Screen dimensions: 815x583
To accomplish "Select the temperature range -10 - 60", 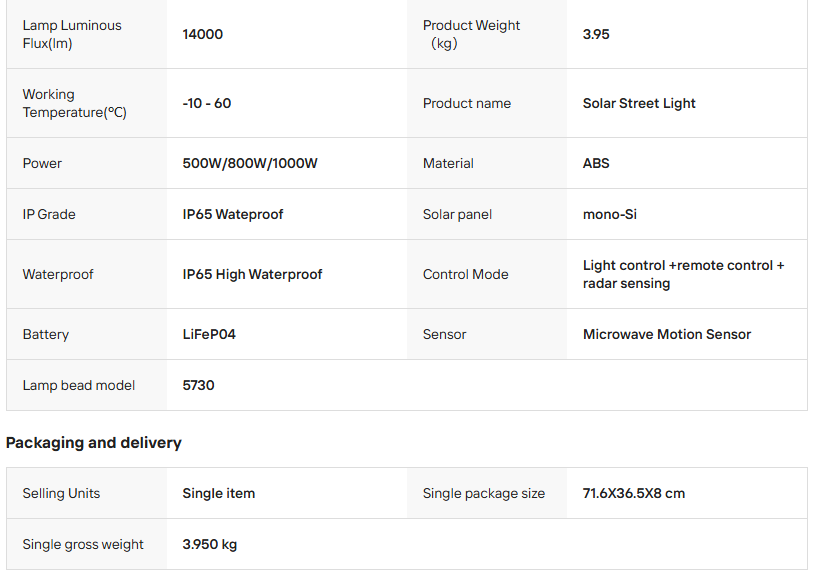I will click(x=207, y=103).
